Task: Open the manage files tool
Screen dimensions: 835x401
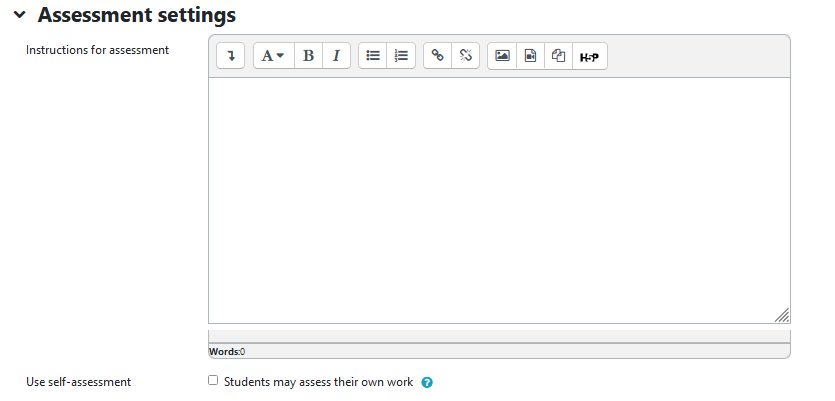Action: tap(559, 56)
